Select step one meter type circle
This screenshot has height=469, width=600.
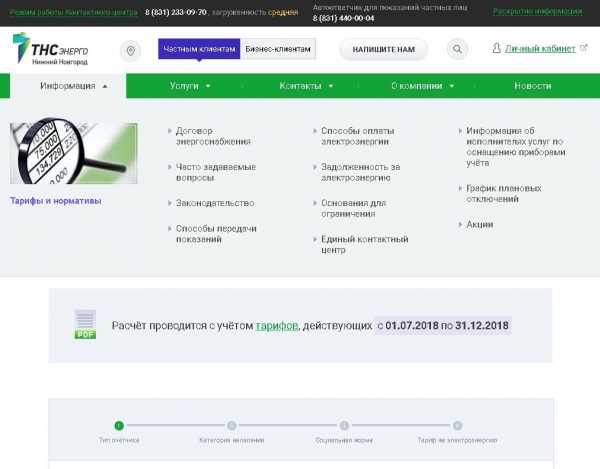click(x=119, y=425)
